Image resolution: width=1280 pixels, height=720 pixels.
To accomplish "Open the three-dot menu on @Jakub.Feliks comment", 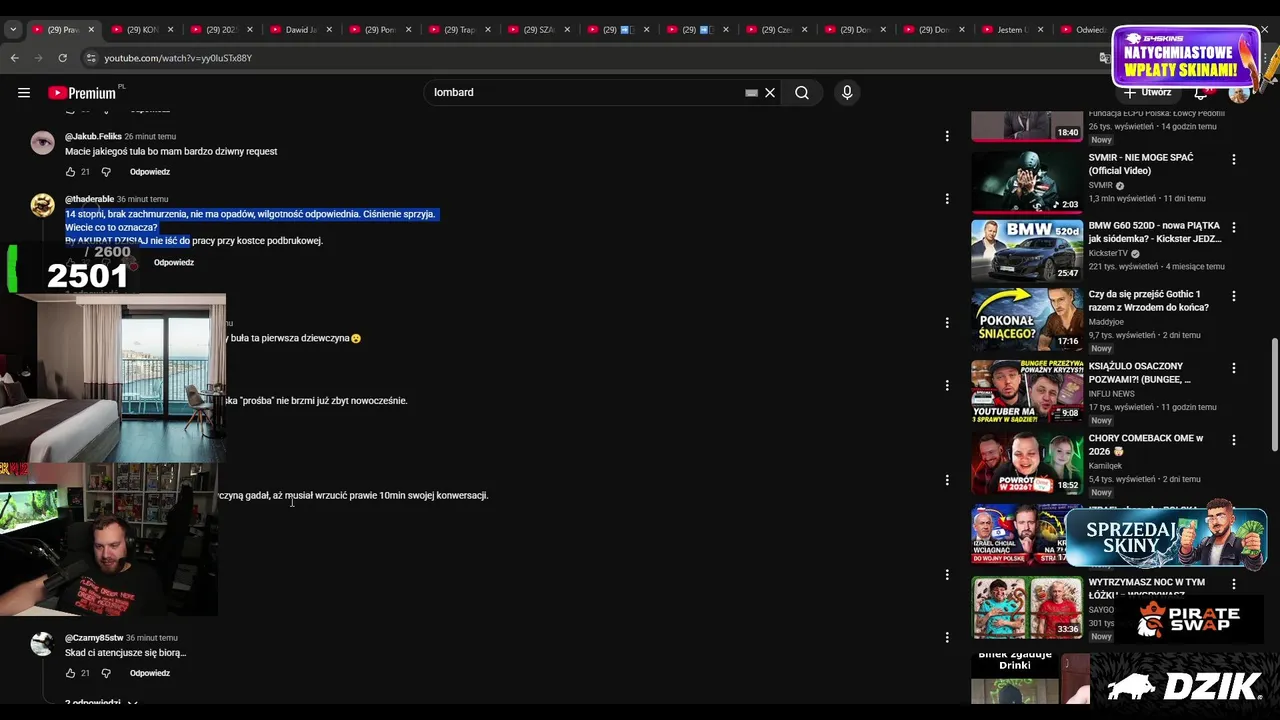I will click(947, 136).
